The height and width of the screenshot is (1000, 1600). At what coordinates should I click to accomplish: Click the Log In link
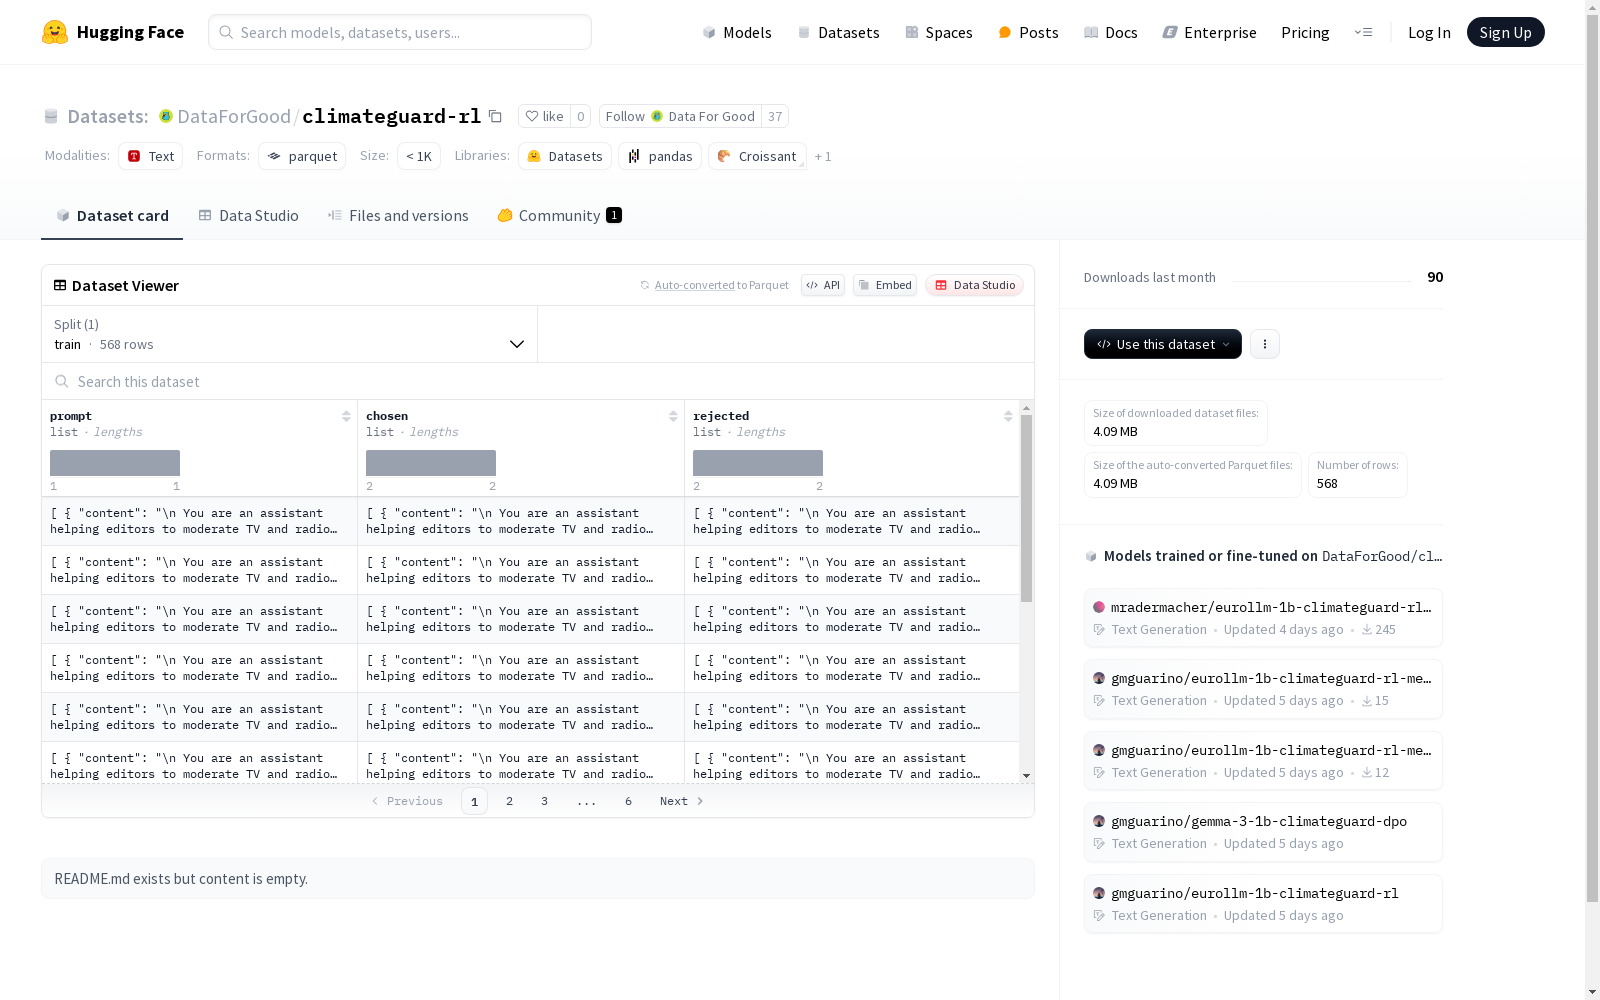pos(1429,32)
